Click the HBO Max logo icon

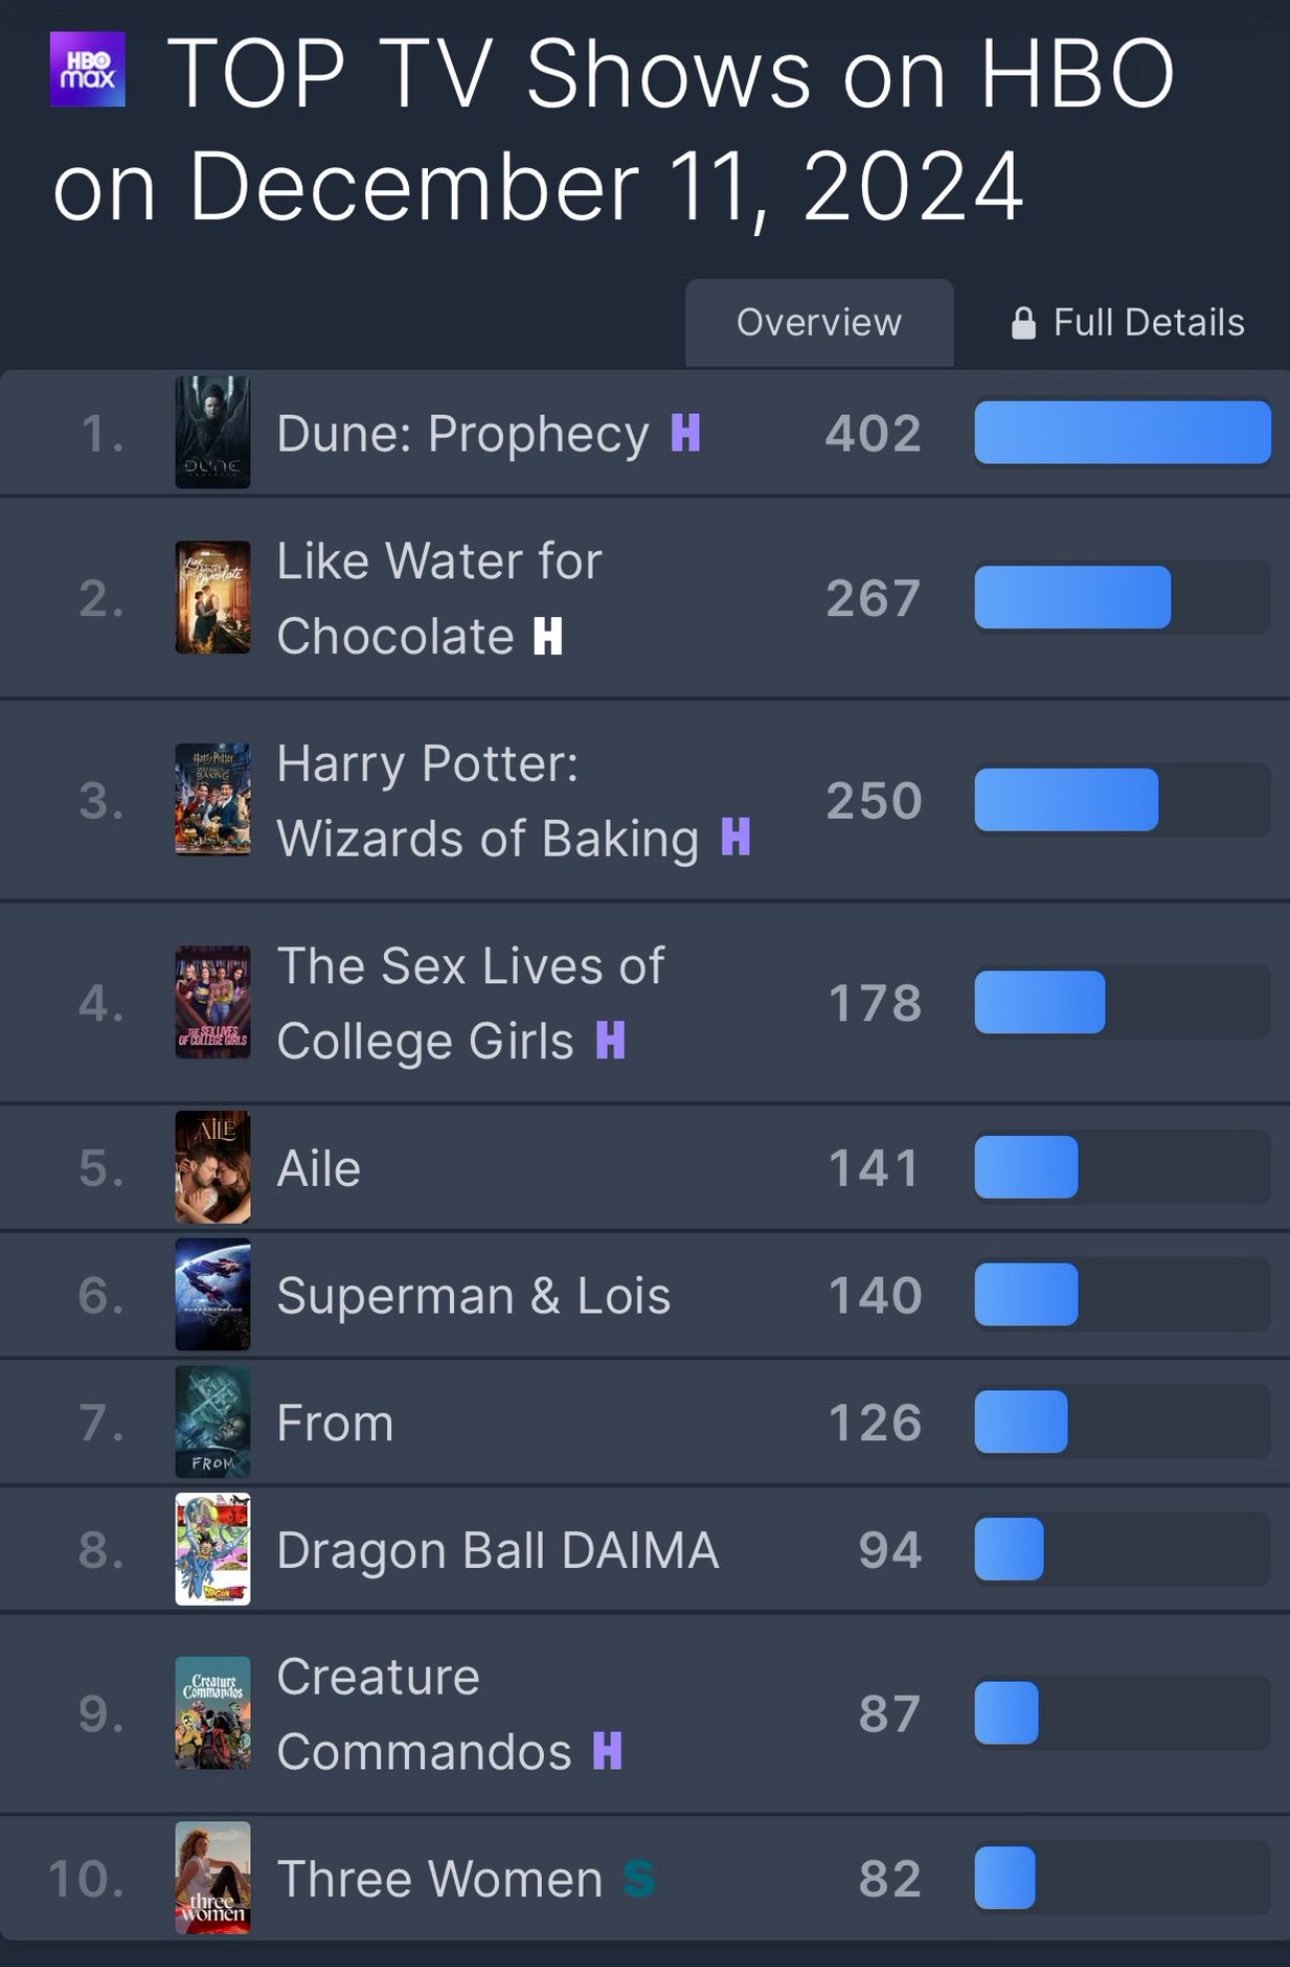pos(88,69)
